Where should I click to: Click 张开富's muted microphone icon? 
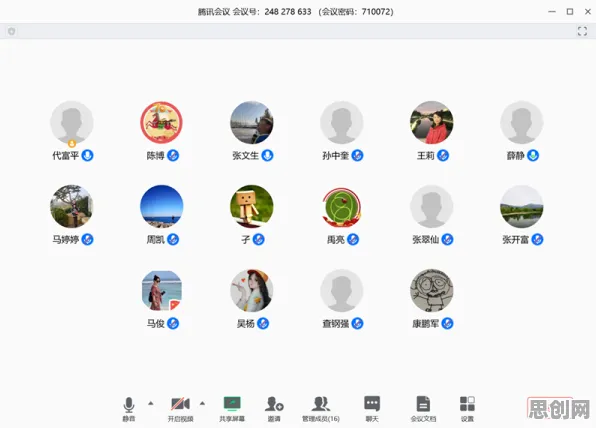coord(537,239)
